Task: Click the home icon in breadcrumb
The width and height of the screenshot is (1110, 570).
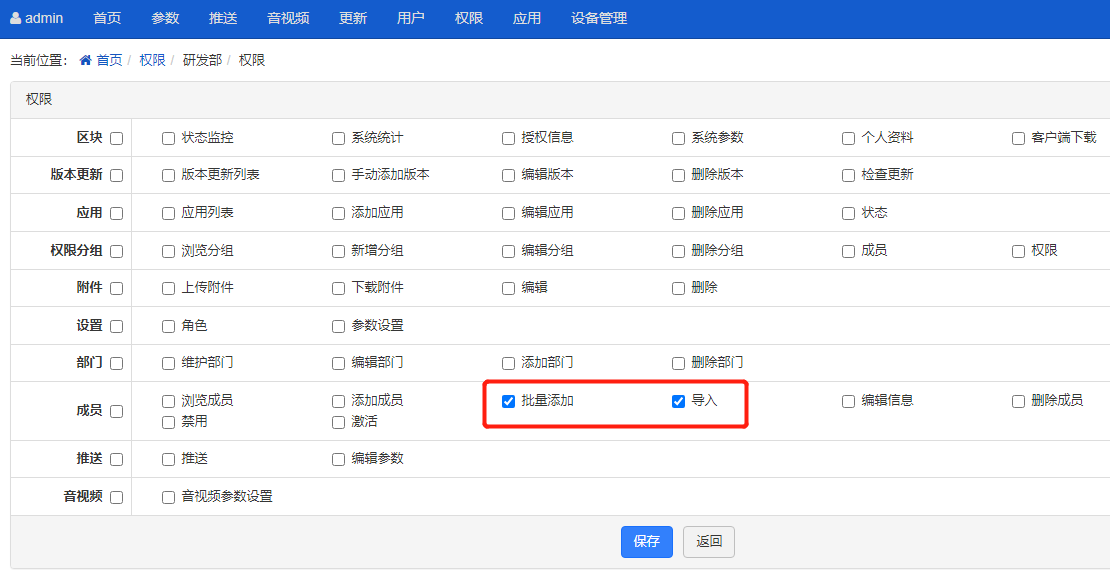Action: [x=86, y=60]
